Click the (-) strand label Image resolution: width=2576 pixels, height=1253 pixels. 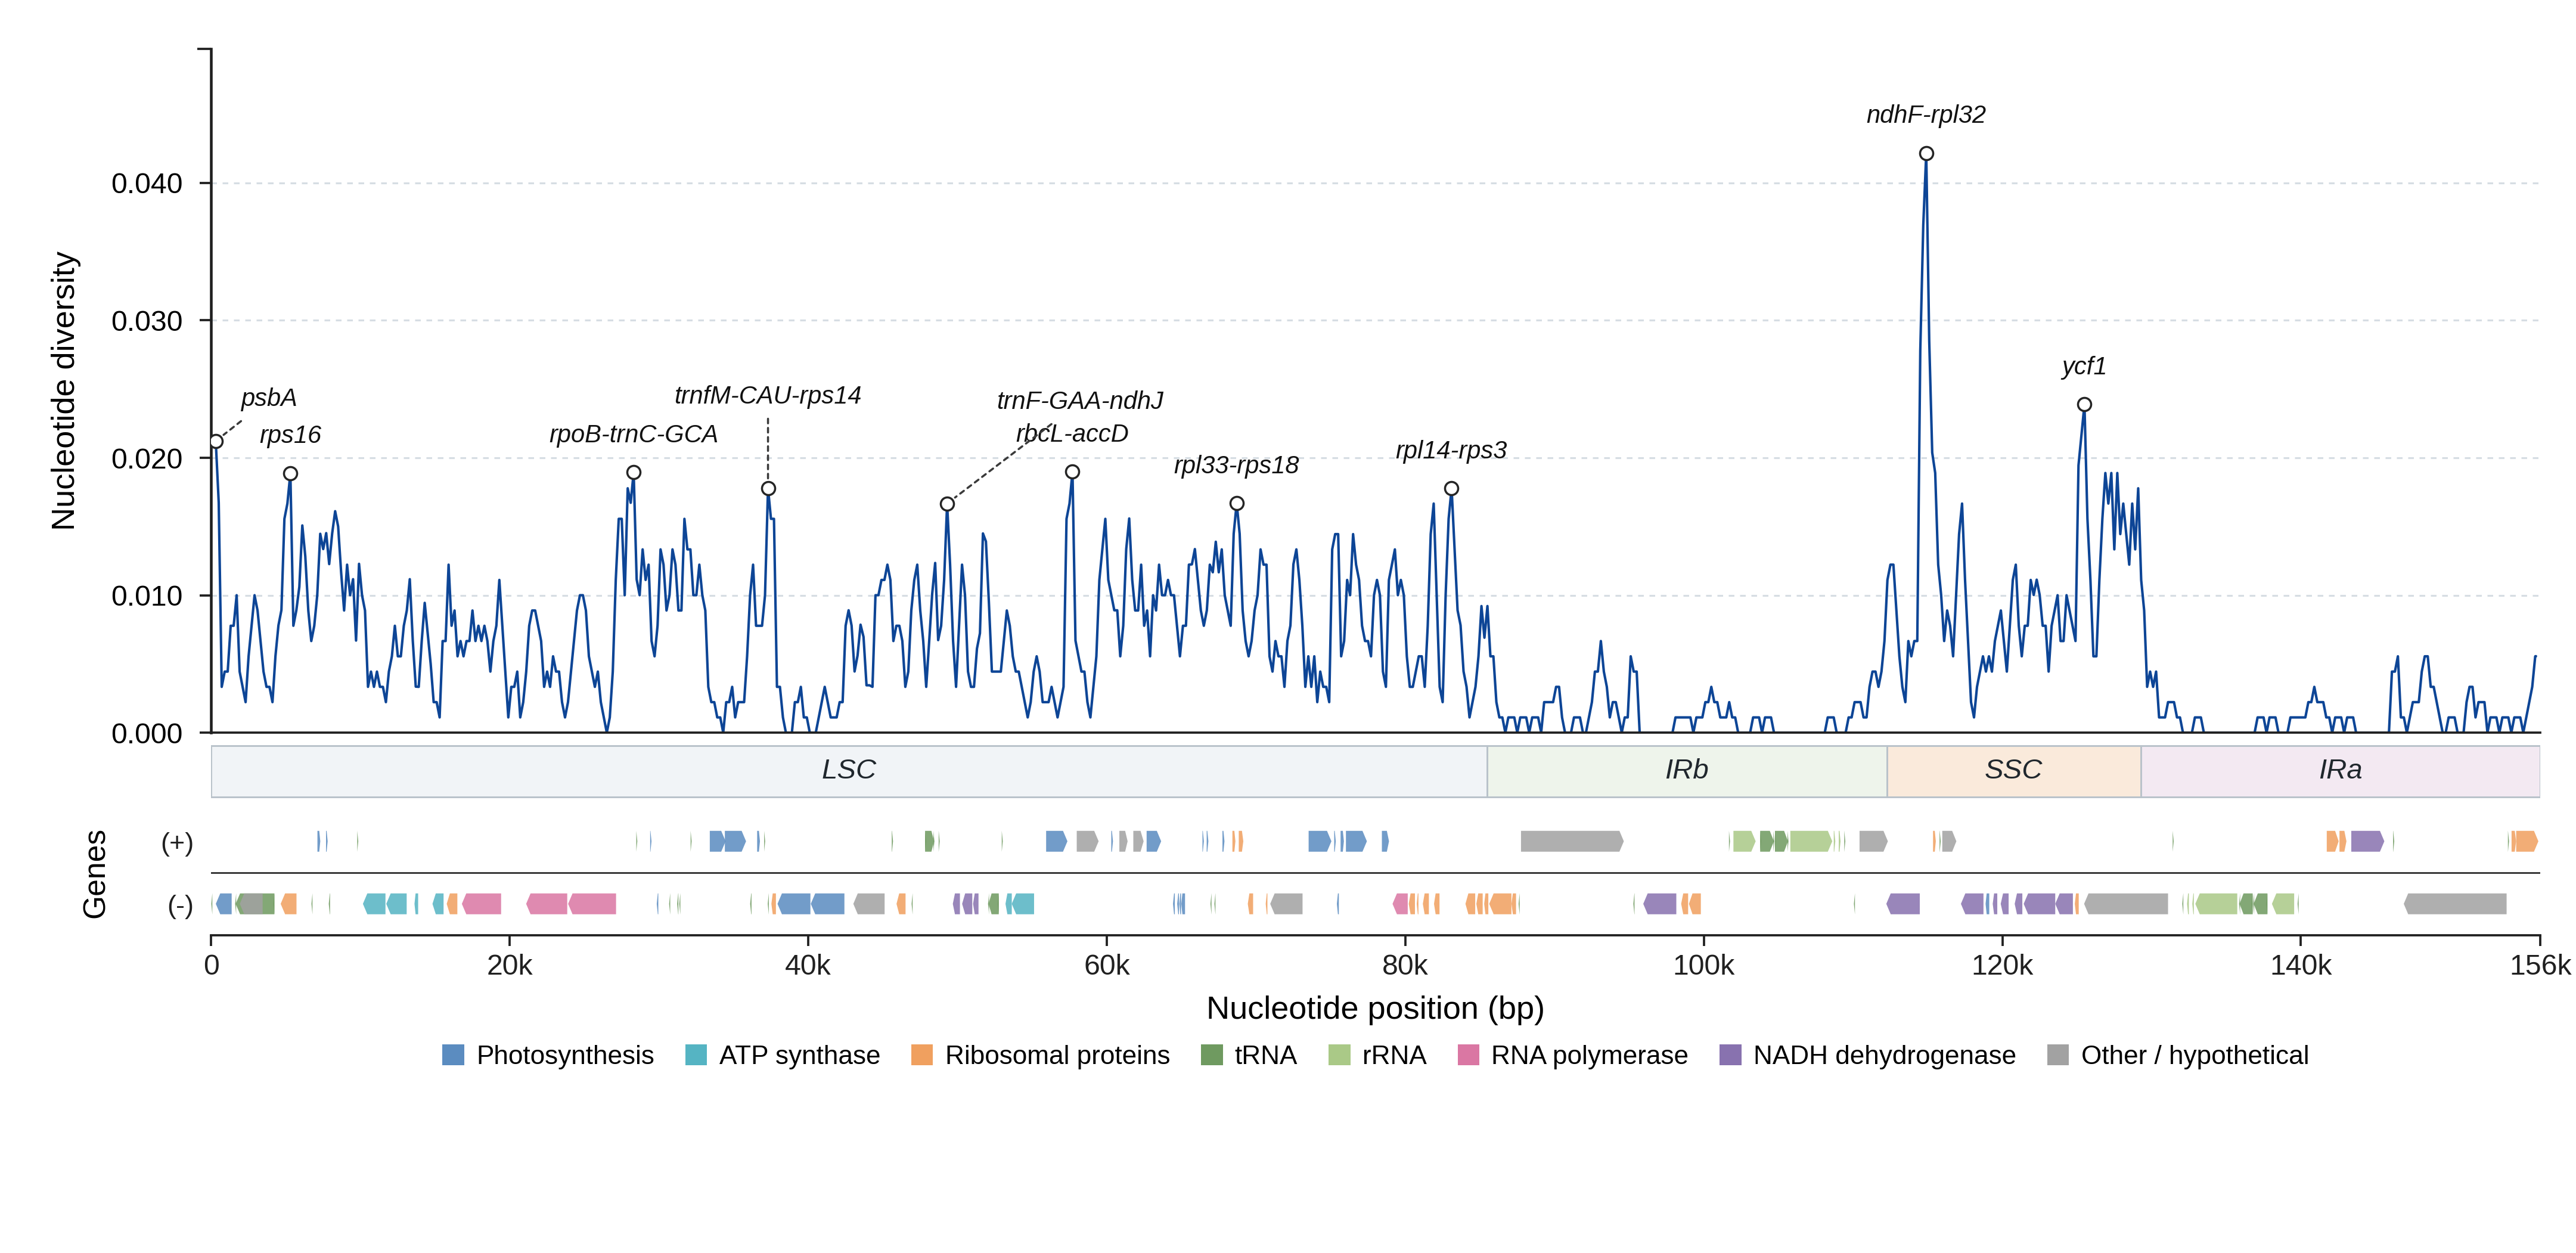[180, 905]
